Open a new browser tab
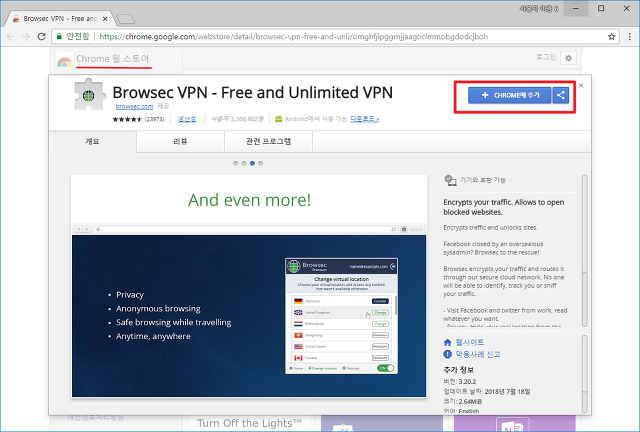The width and height of the screenshot is (640, 432). click(125, 19)
